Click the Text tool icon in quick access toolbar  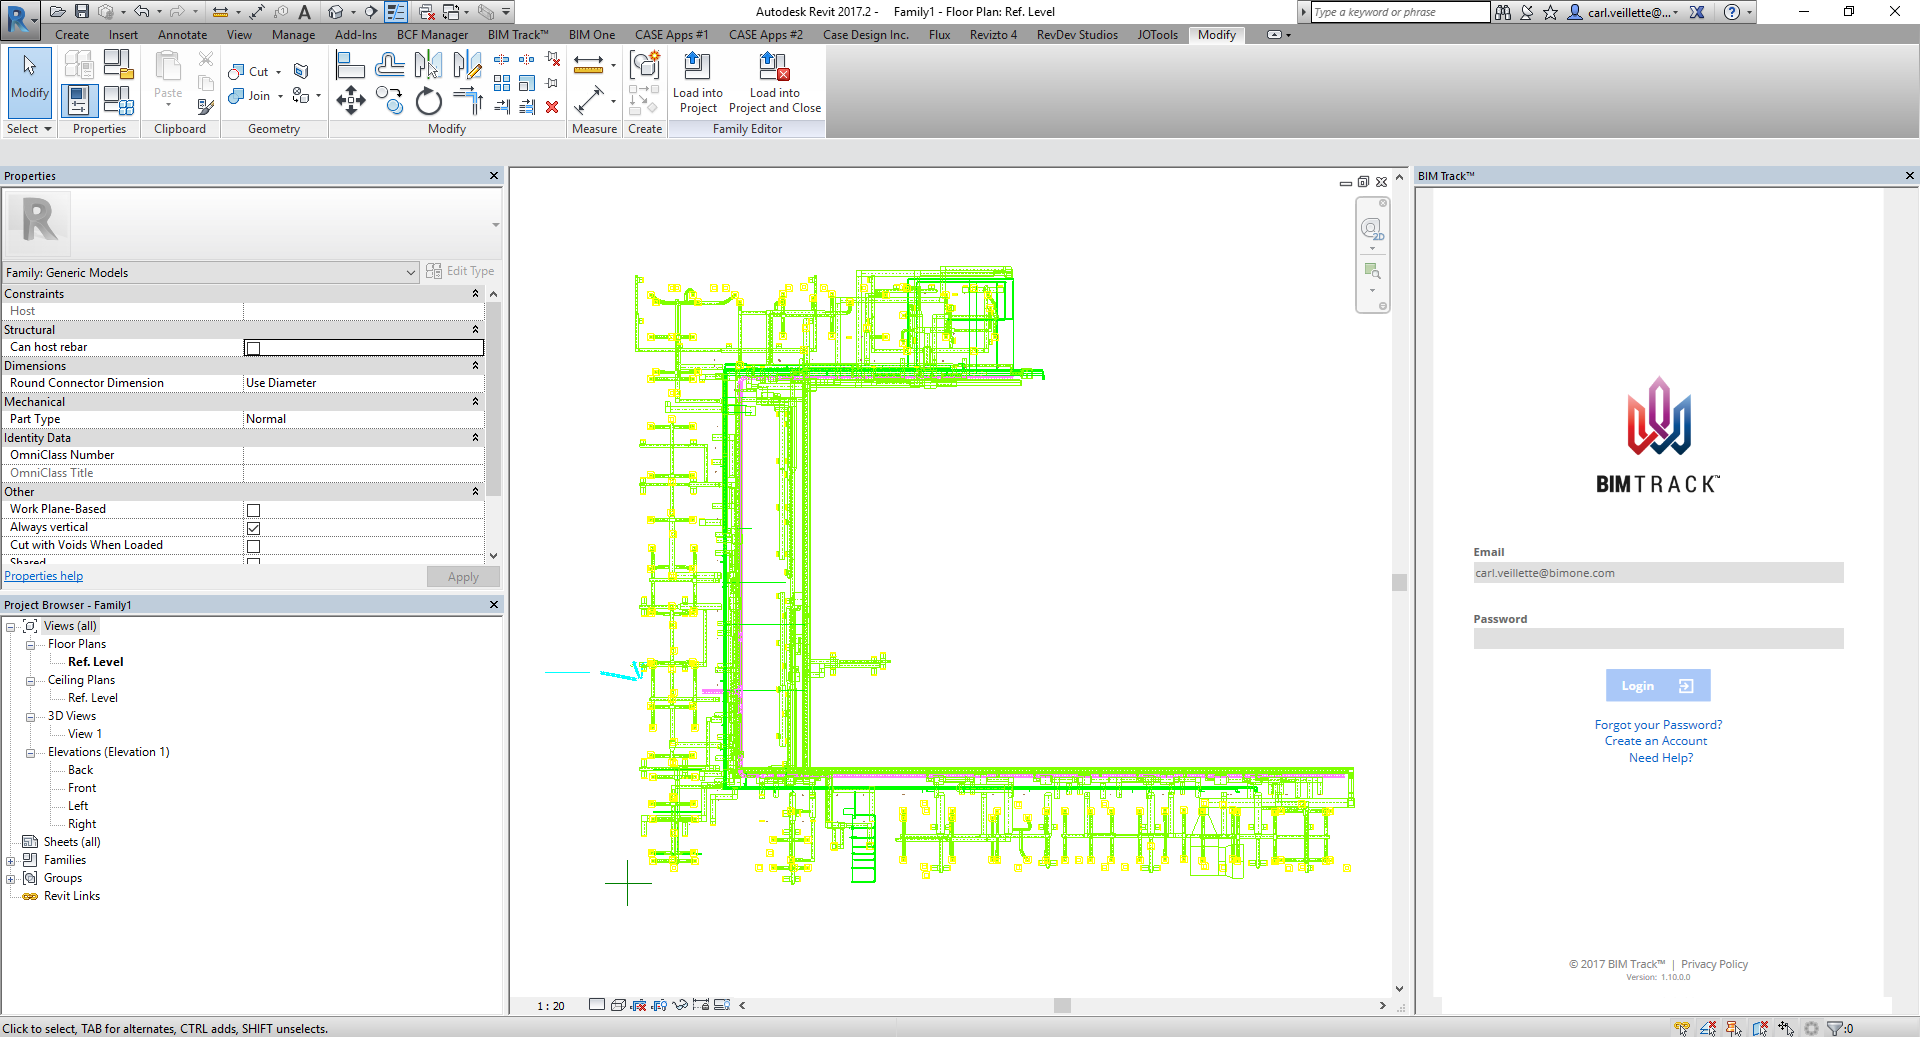point(305,12)
